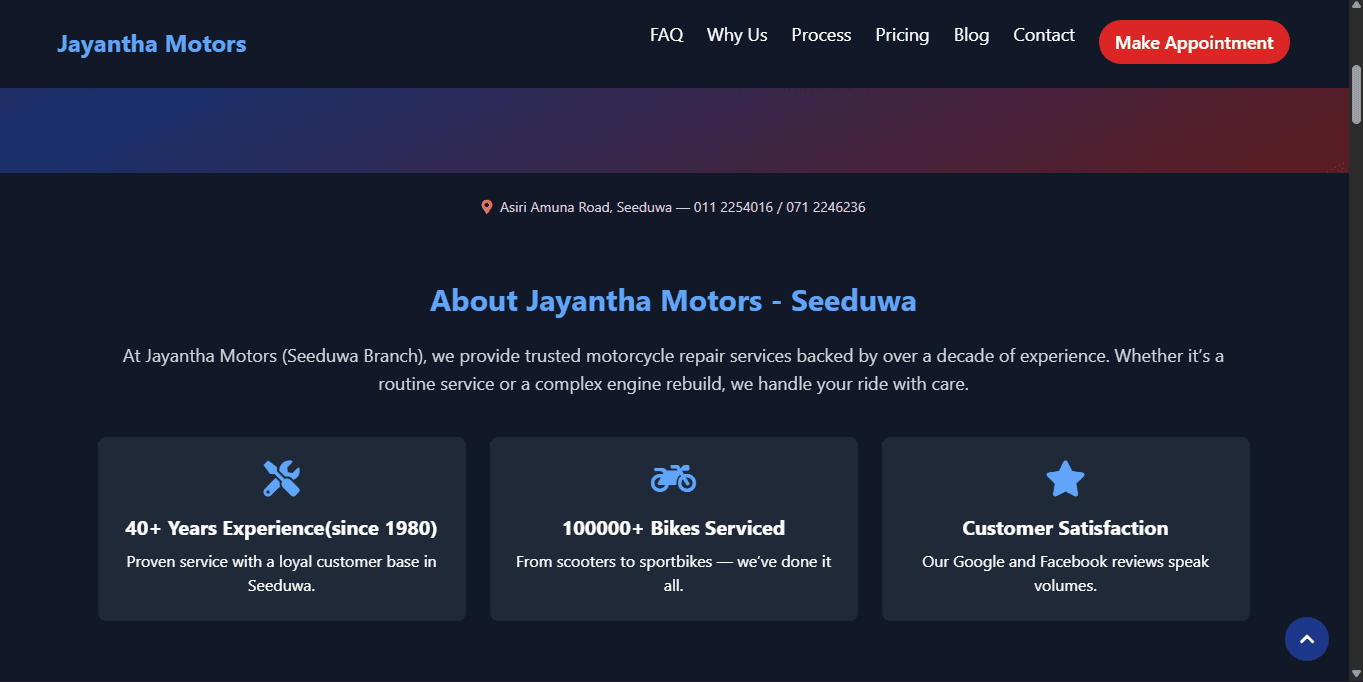Click the wrench and screwdriver icon

(x=281, y=478)
